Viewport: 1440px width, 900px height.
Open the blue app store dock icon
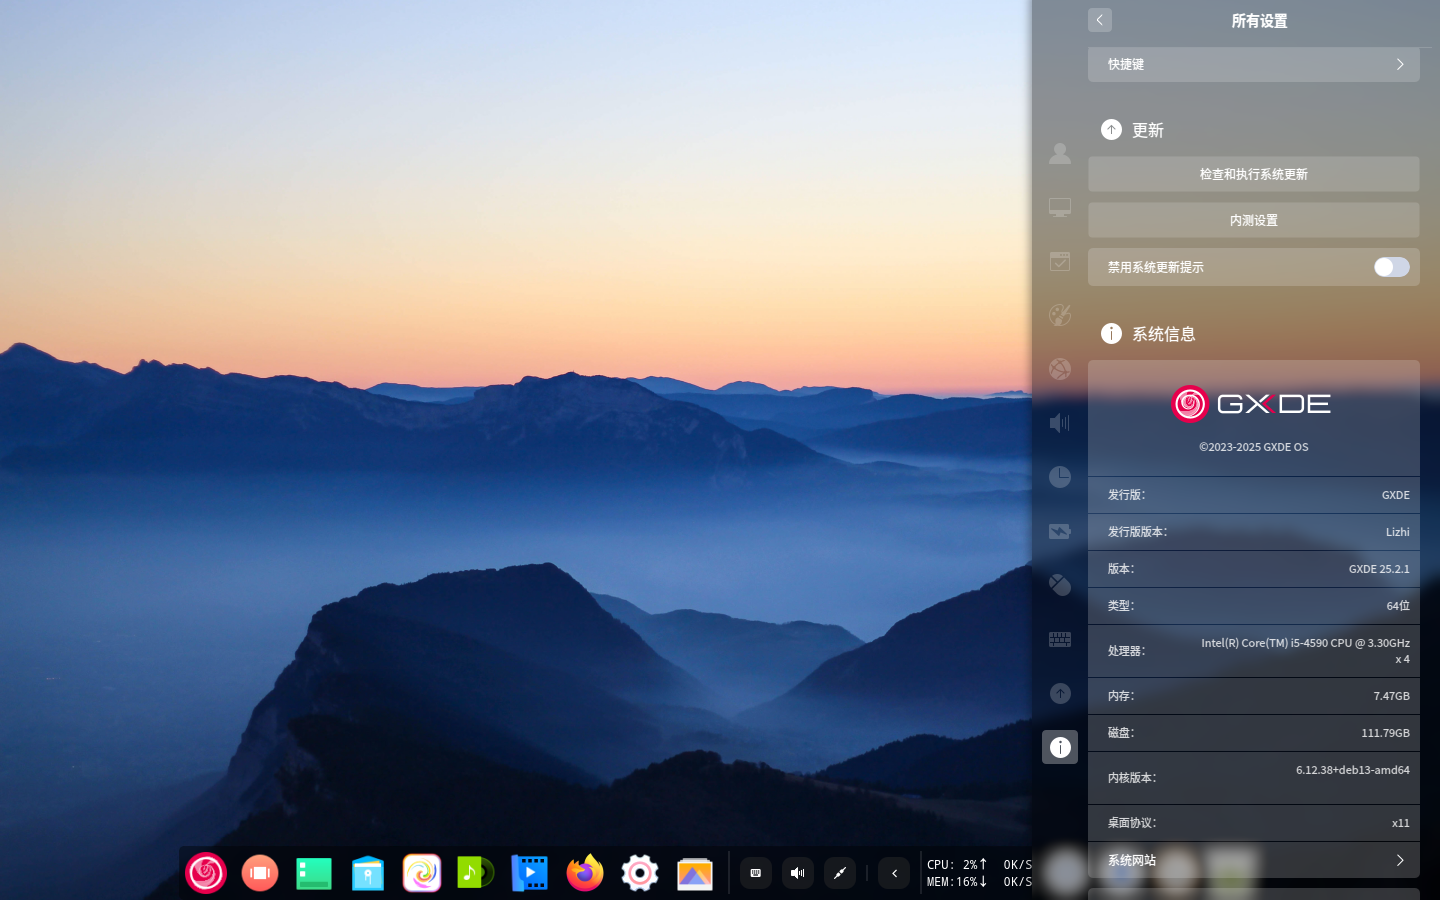pyautogui.click(x=368, y=873)
